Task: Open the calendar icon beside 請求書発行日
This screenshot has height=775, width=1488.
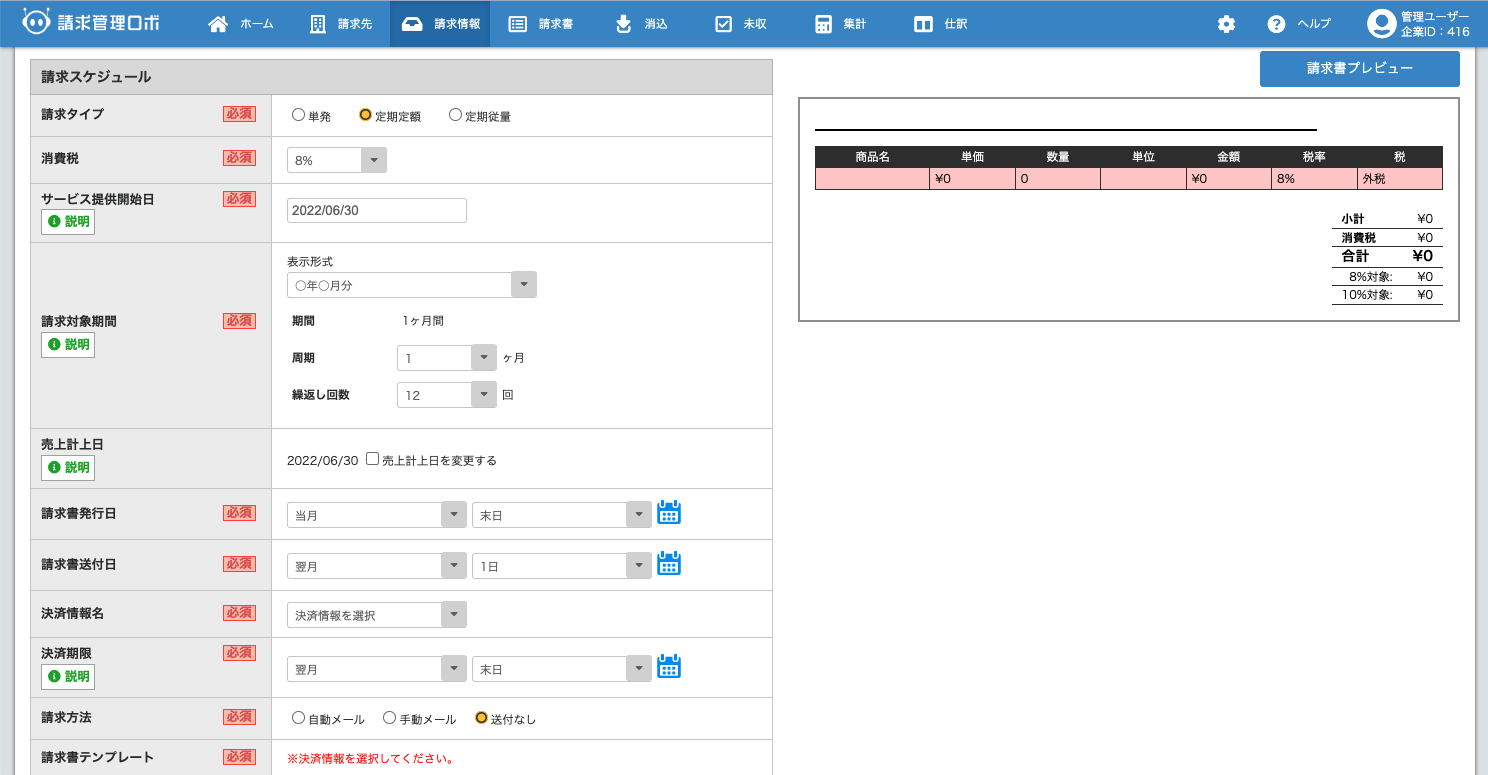Action: [669, 512]
